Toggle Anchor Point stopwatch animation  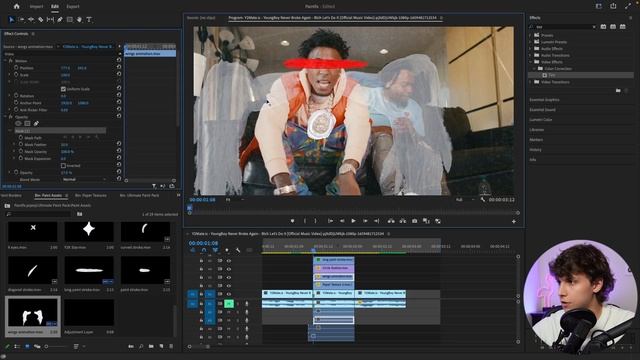pos(16,102)
